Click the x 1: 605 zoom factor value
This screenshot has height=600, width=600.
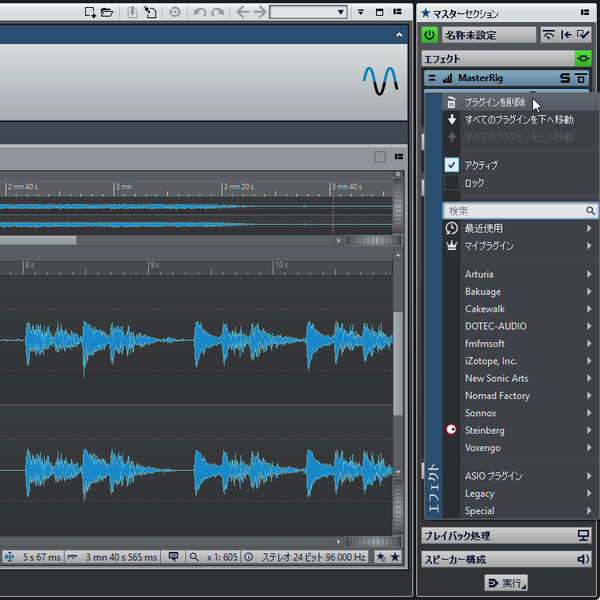click(222, 557)
